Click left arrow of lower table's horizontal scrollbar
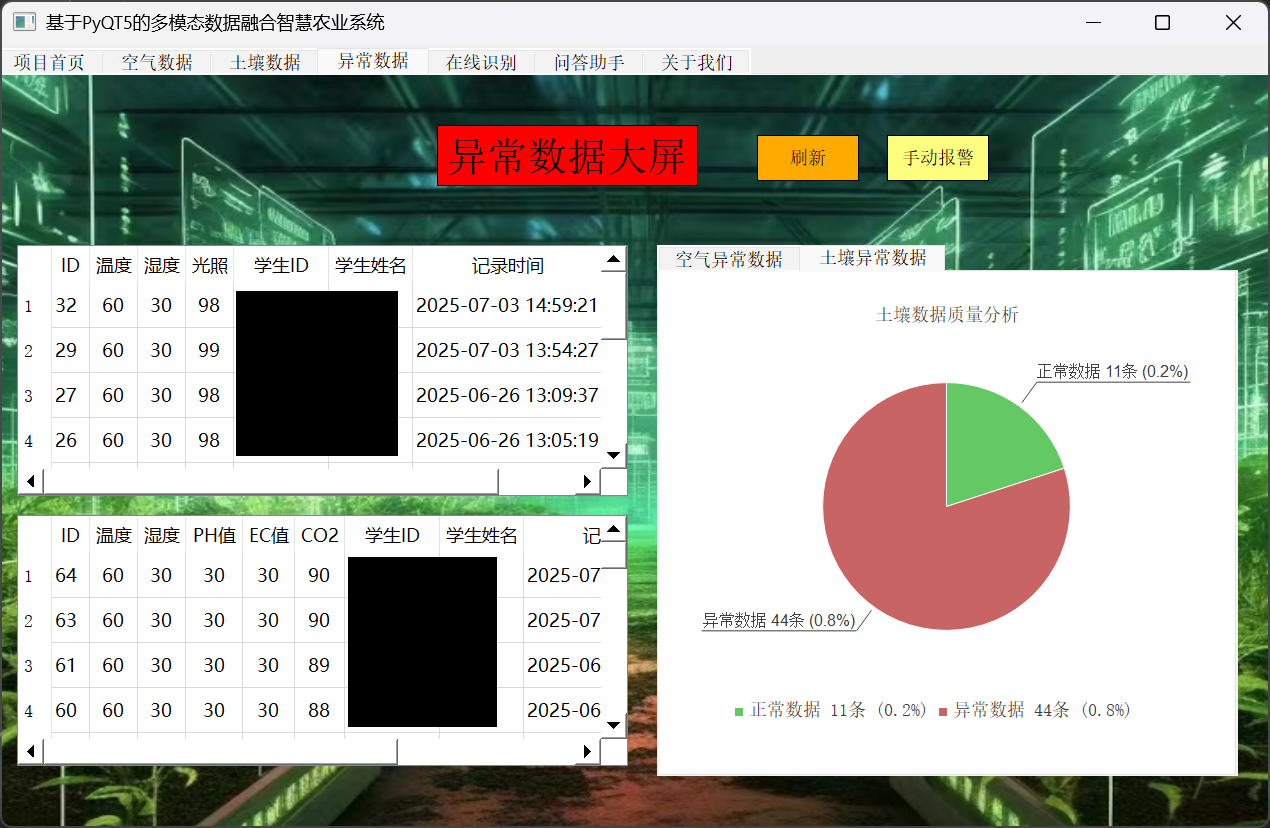The width and height of the screenshot is (1270, 828). 31,751
